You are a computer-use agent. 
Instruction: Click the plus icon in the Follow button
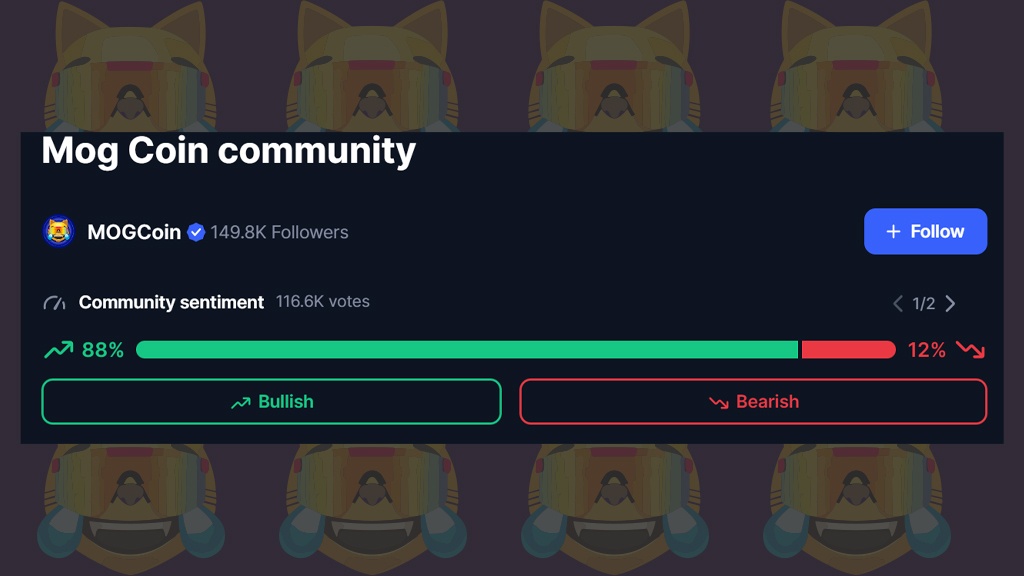894,232
